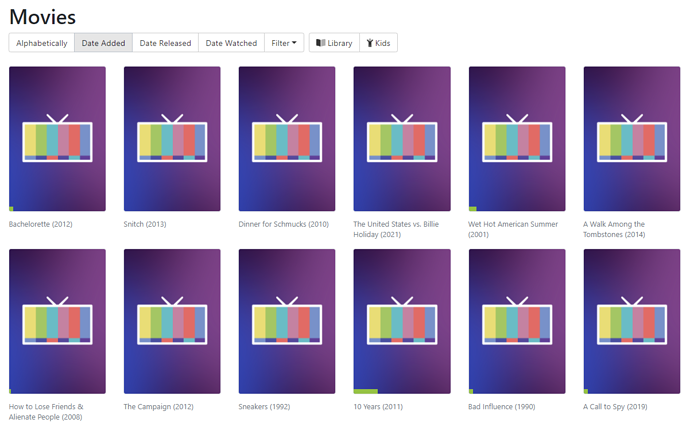Image resolution: width=690 pixels, height=427 pixels.
Task: Click the Movies page heading
Action: pyautogui.click(x=42, y=16)
